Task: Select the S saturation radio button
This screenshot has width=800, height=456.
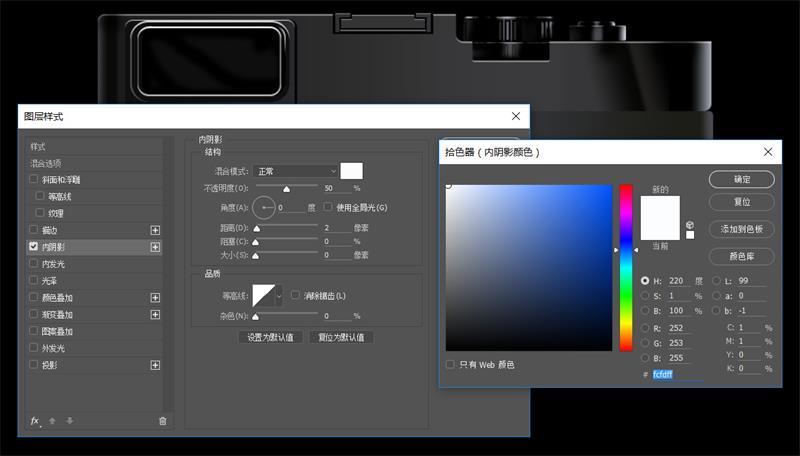Action: 645,296
